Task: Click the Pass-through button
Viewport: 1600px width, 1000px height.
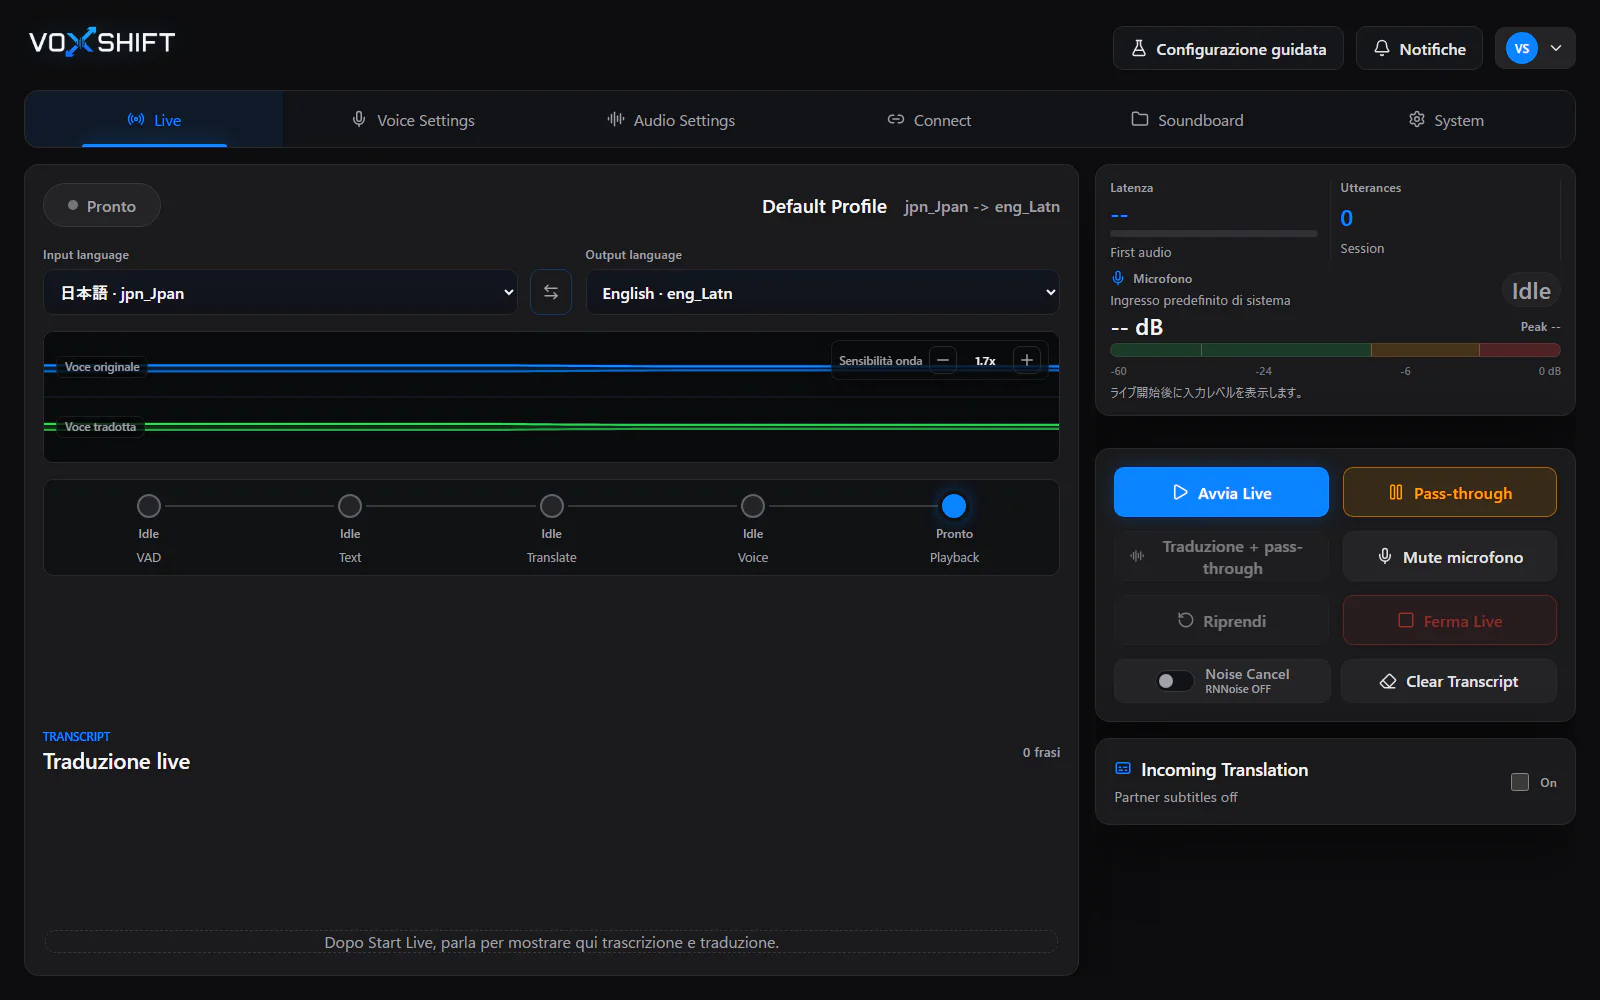Action: tap(1449, 492)
